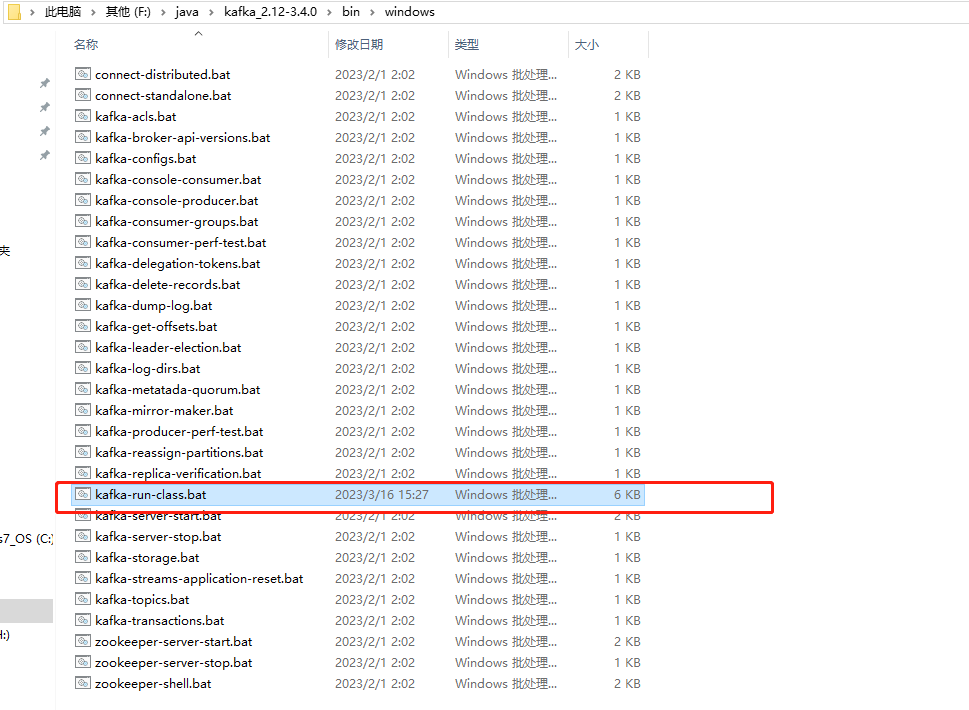
Task: Click the folder icon in address bar
Action: [14, 12]
